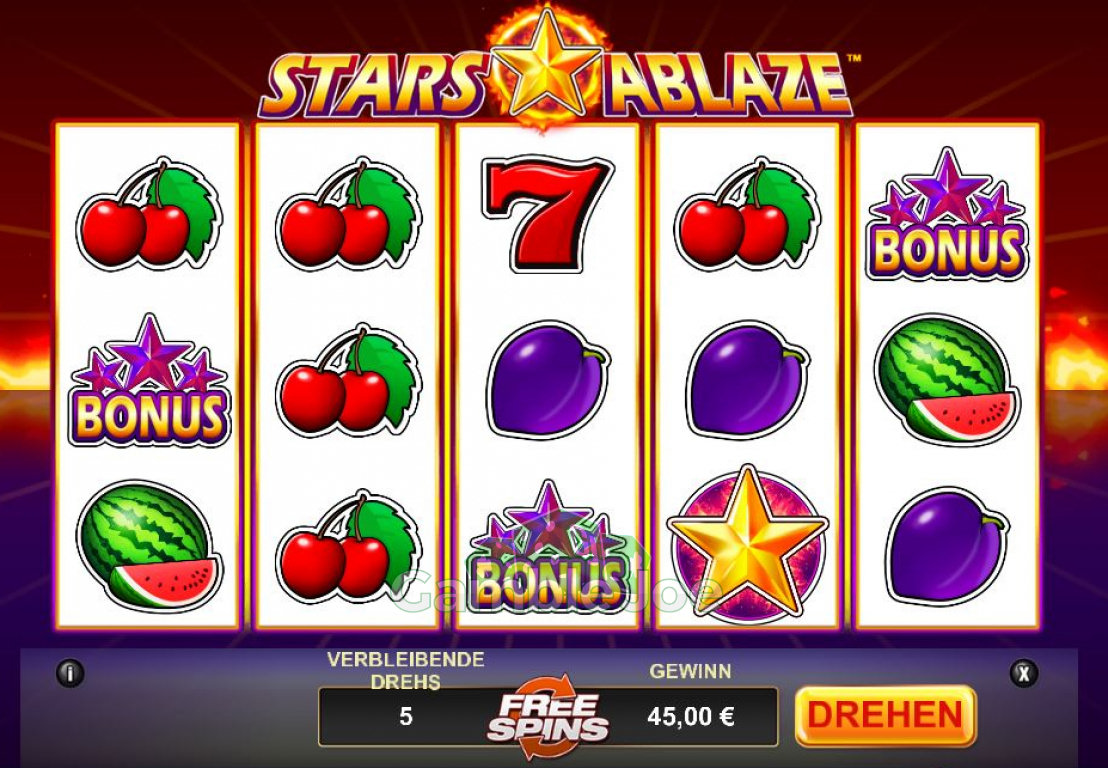Click the watermelon on the first reel
Viewport: 1108px width, 768px height.
coord(149,545)
